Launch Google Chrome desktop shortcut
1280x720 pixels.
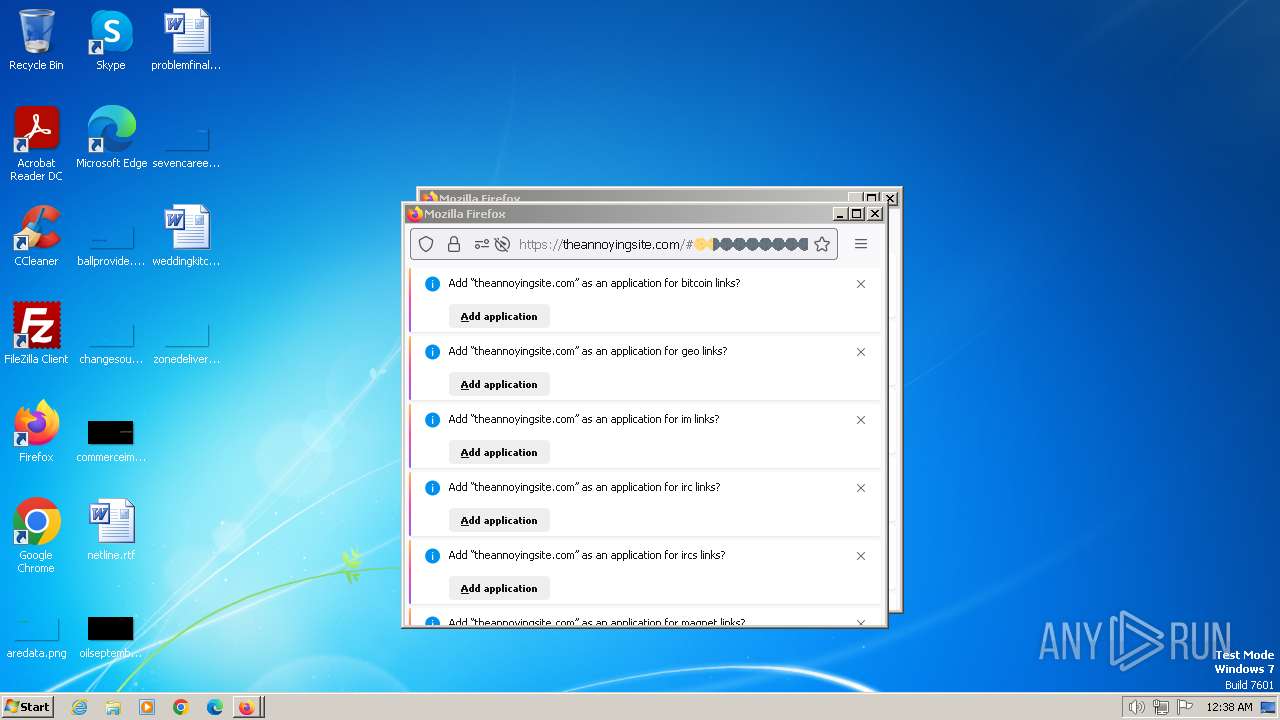[36, 536]
